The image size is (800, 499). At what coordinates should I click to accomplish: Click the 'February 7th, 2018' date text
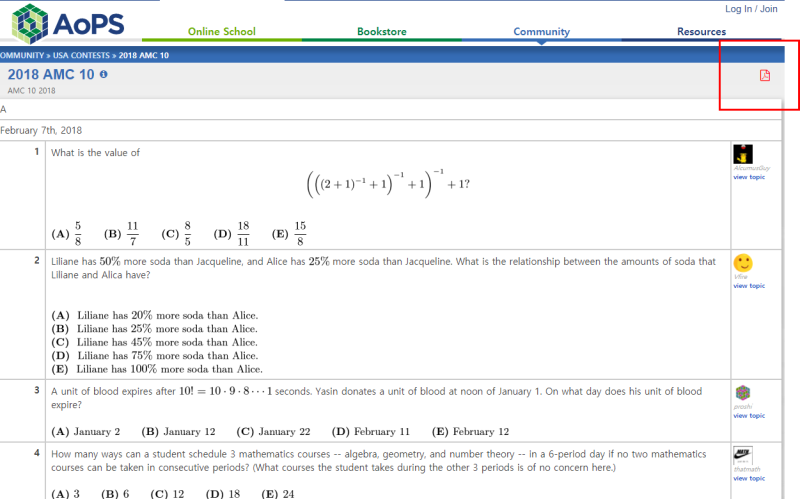click(41, 131)
